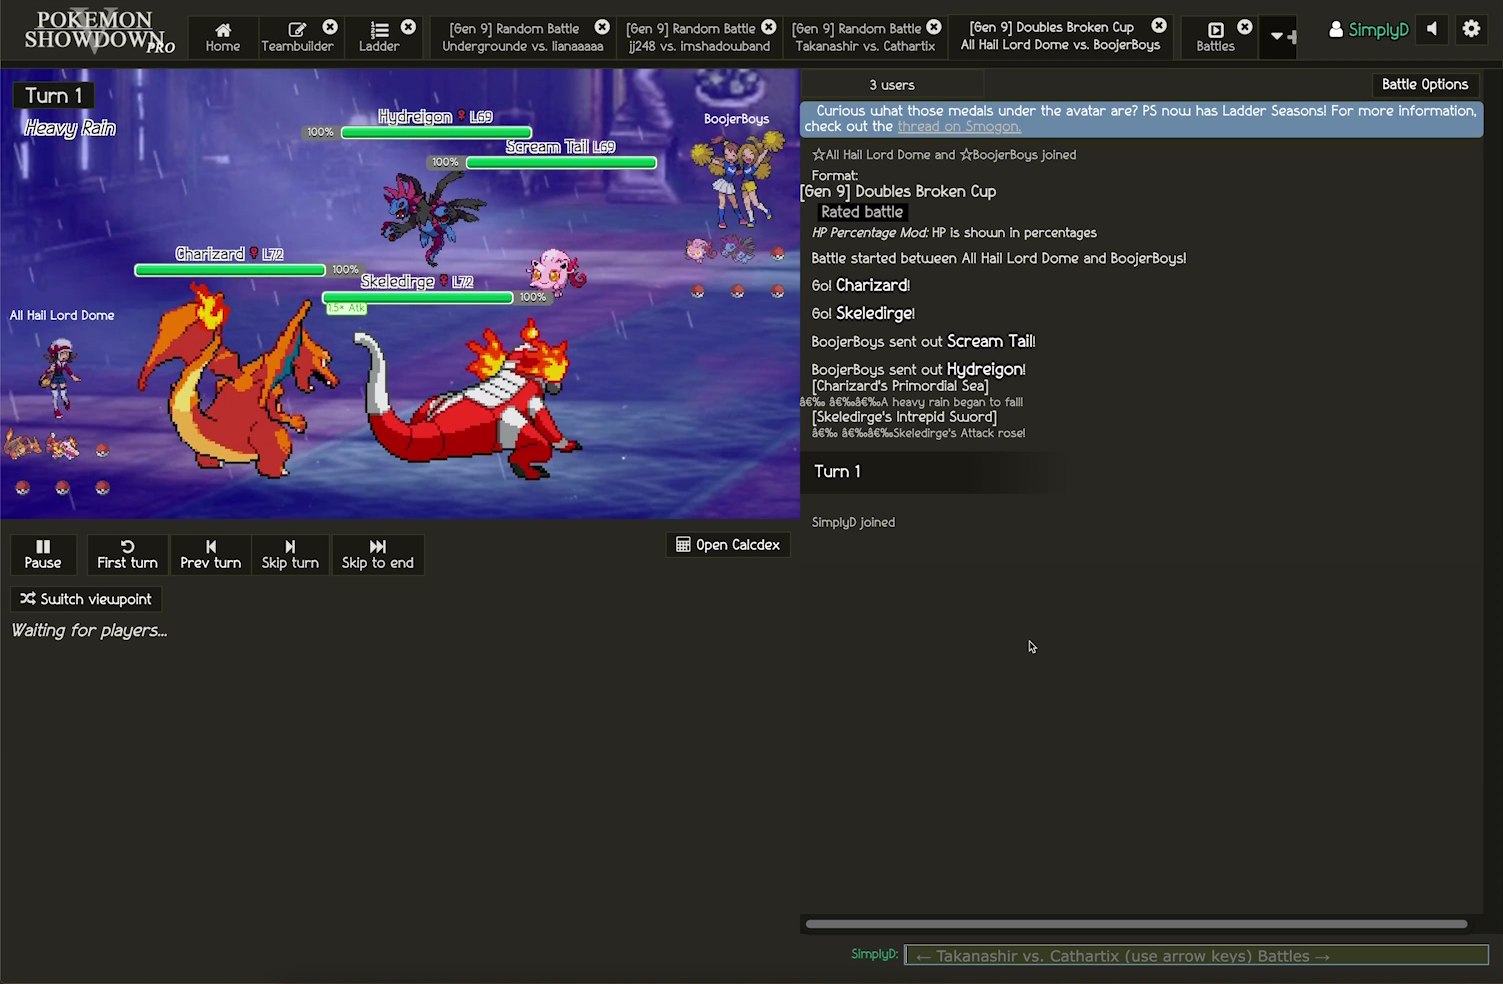1503x984 pixels.
Task: Open Battle Options
Action: point(1424,85)
